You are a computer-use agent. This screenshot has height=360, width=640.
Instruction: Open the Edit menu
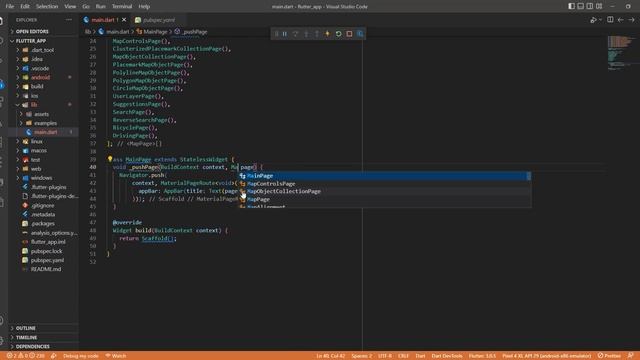(25, 6)
